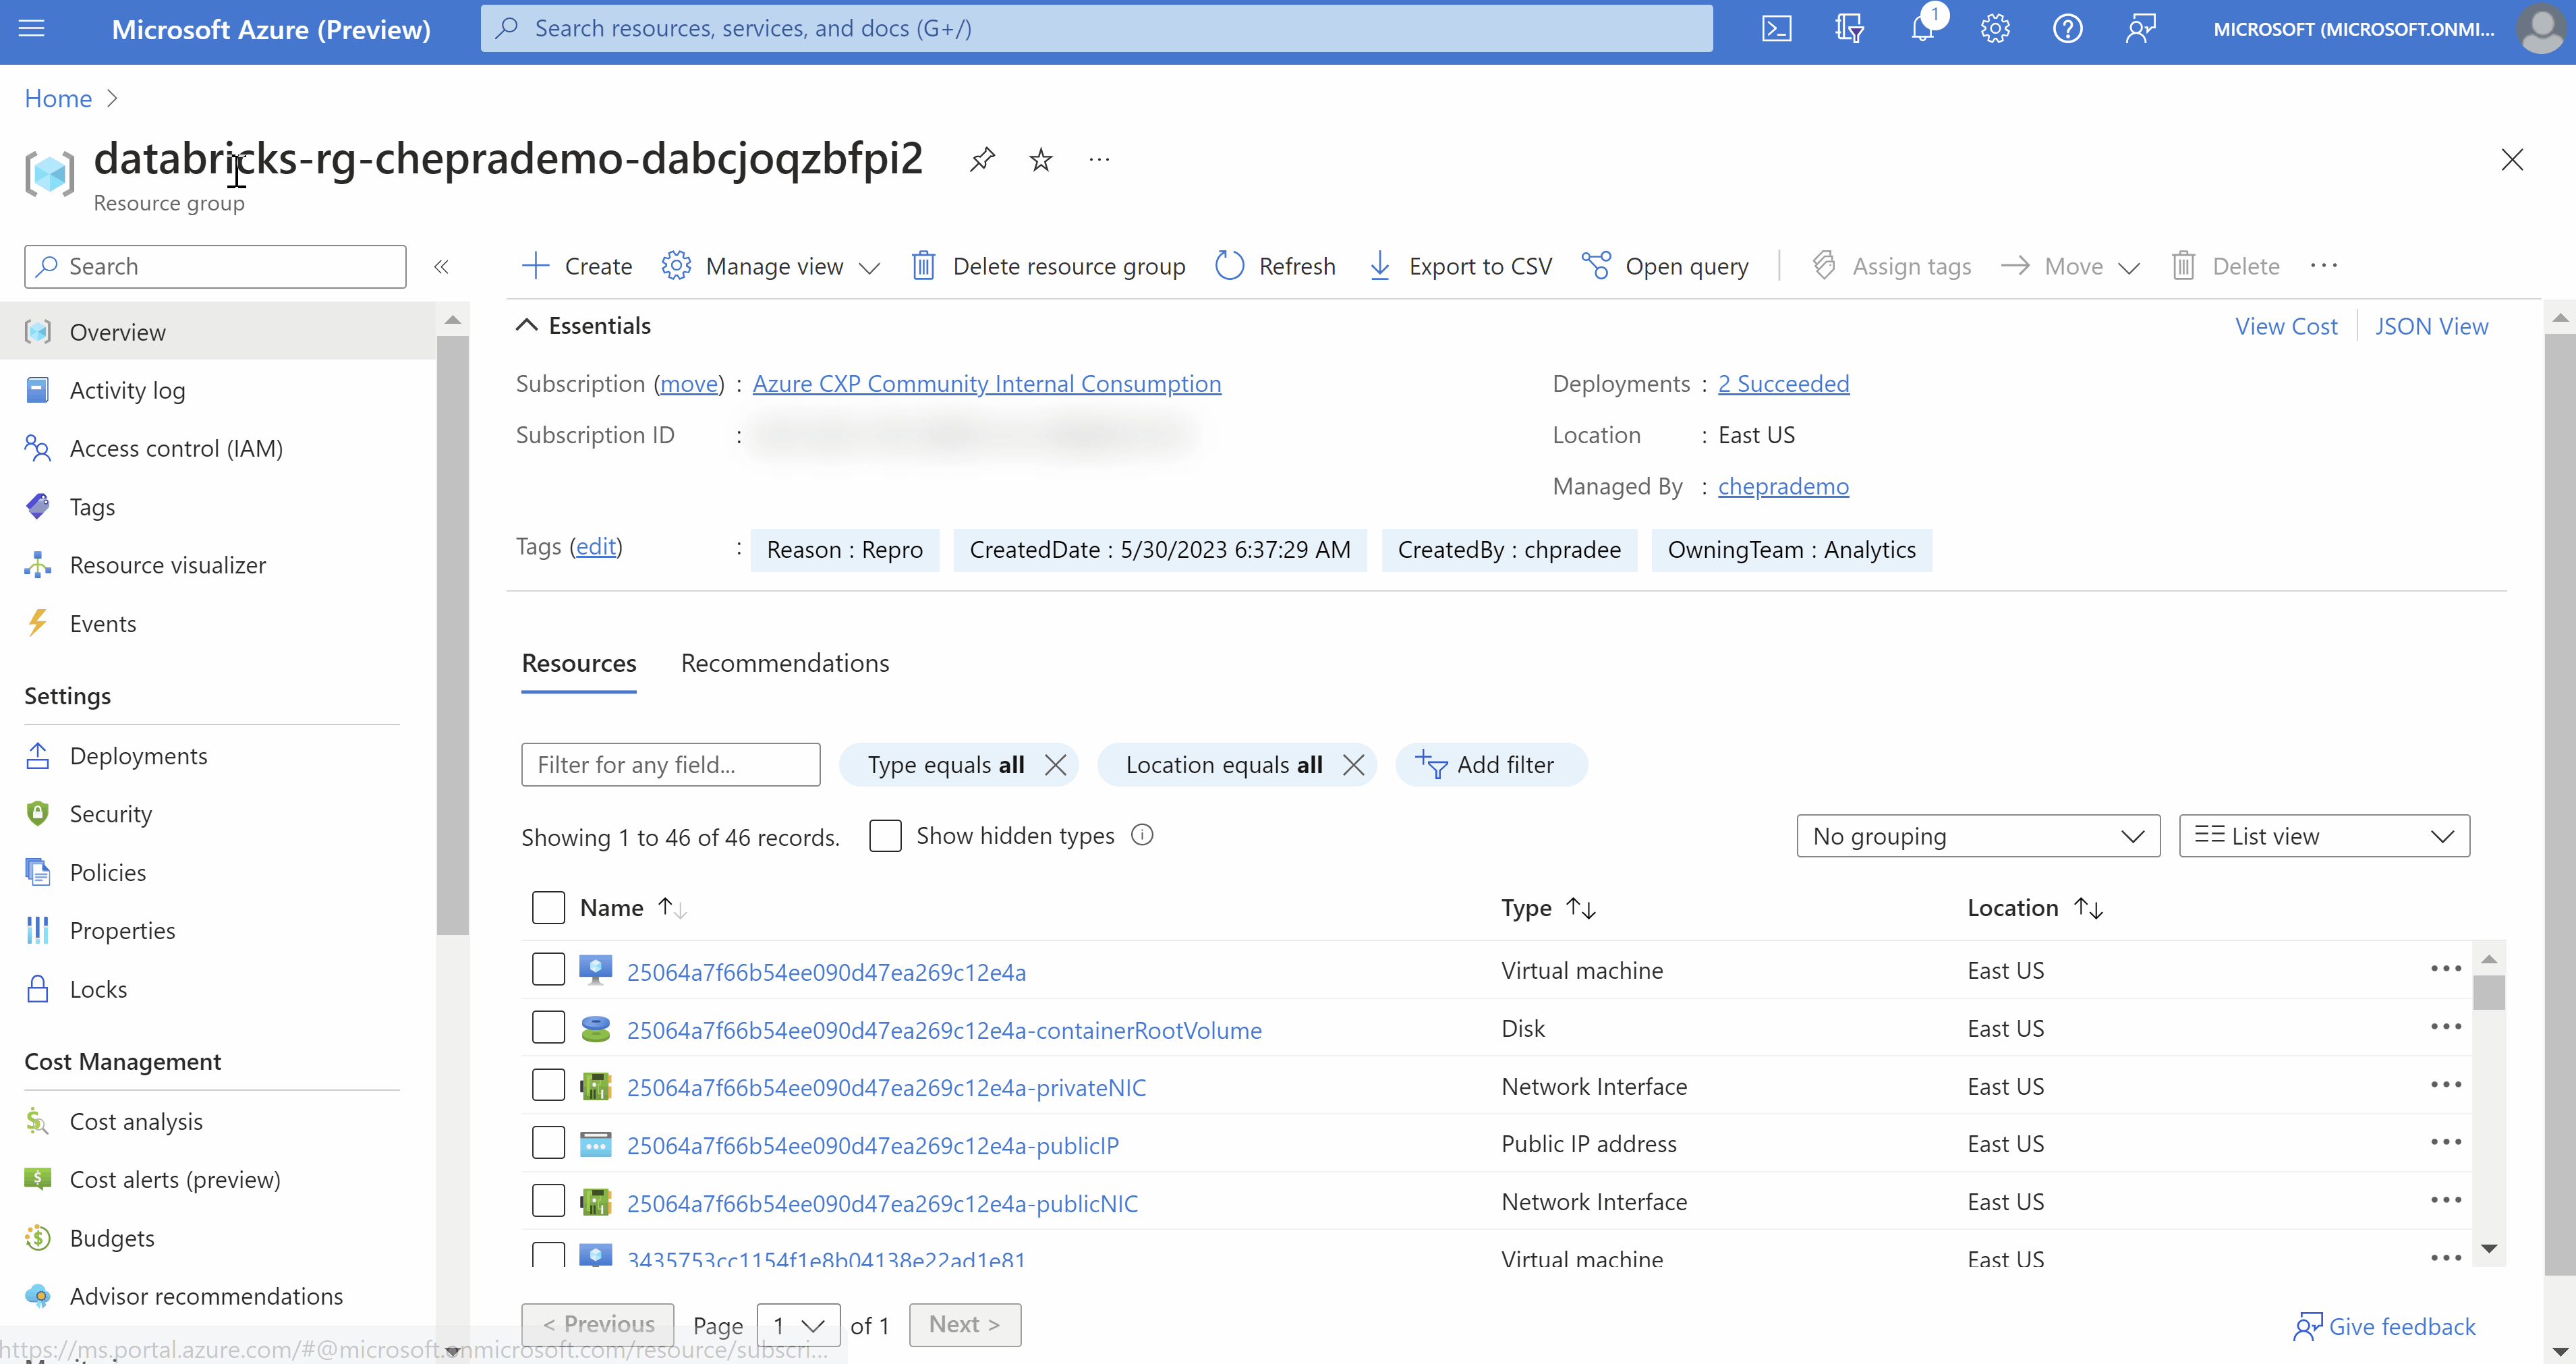Open context menu dots for the containerRootVolume row
The height and width of the screenshot is (1364, 2576).
(x=2445, y=1027)
